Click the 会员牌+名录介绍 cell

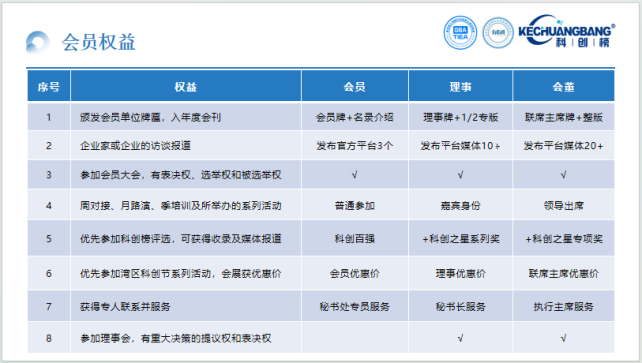point(355,117)
